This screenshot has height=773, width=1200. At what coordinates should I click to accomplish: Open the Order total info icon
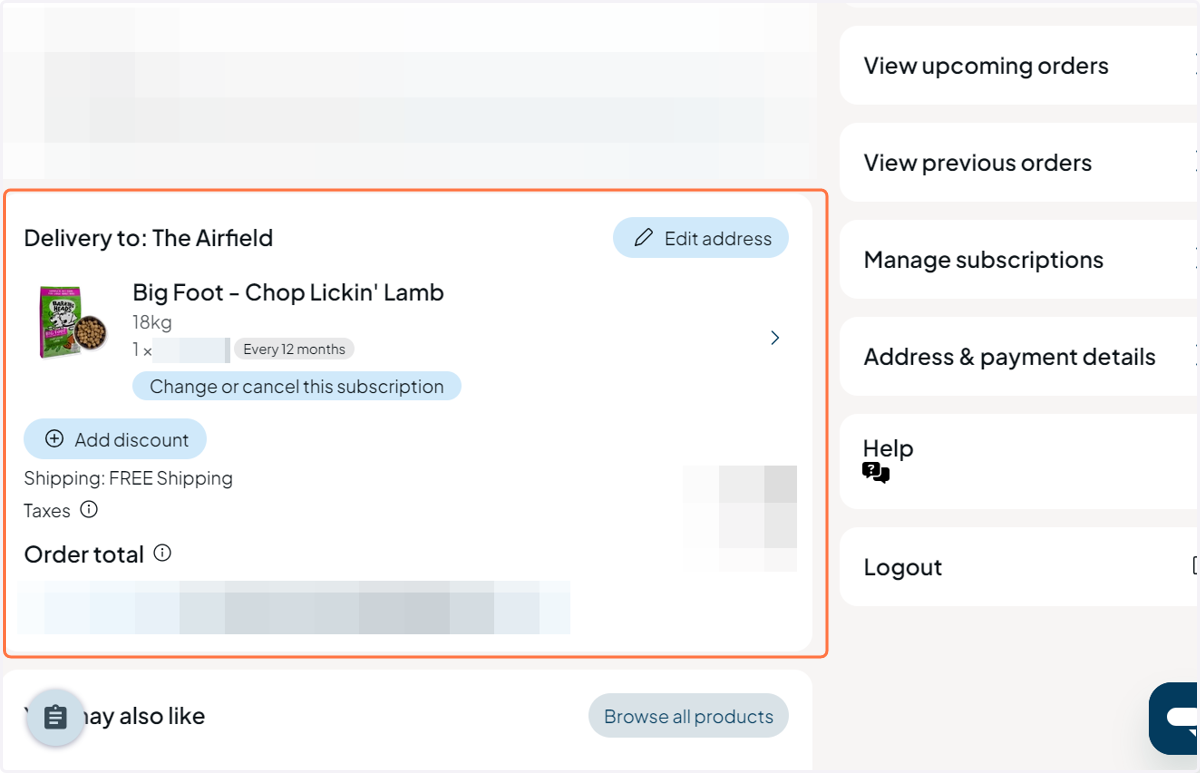pyautogui.click(x=162, y=553)
